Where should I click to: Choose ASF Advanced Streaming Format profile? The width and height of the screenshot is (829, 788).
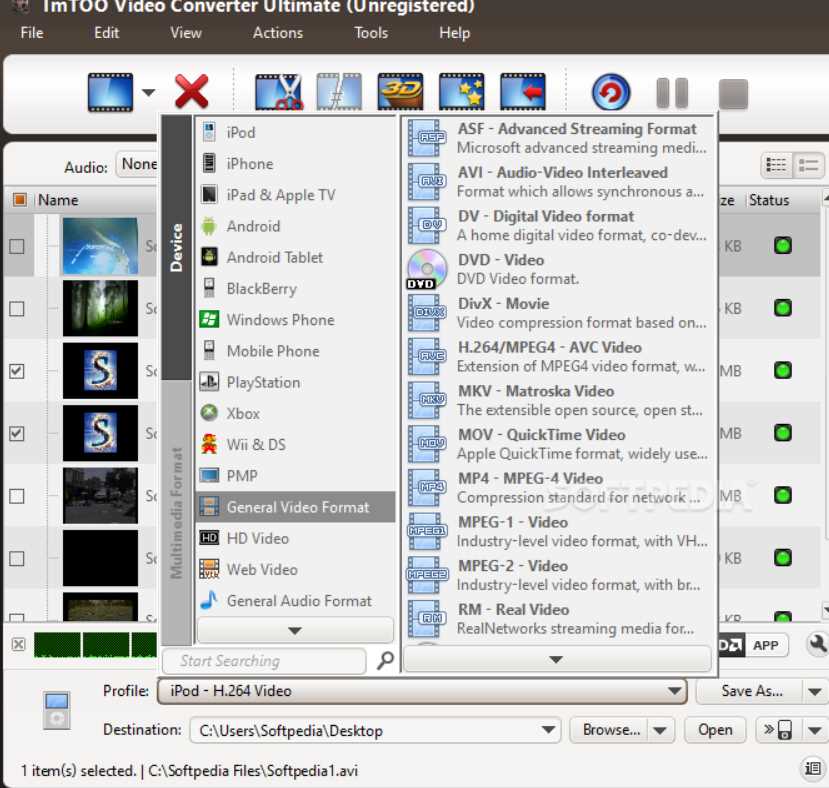[558, 138]
